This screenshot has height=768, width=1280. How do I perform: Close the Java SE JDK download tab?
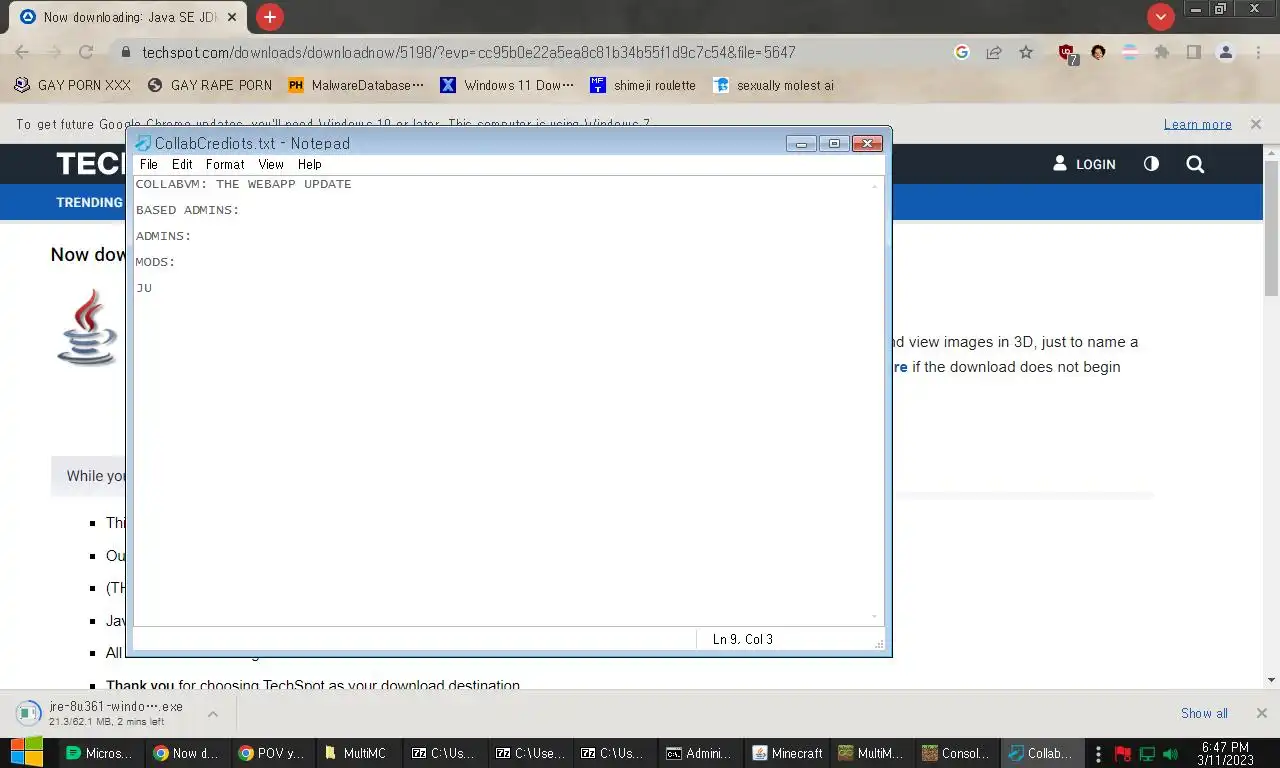pos(232,17)
